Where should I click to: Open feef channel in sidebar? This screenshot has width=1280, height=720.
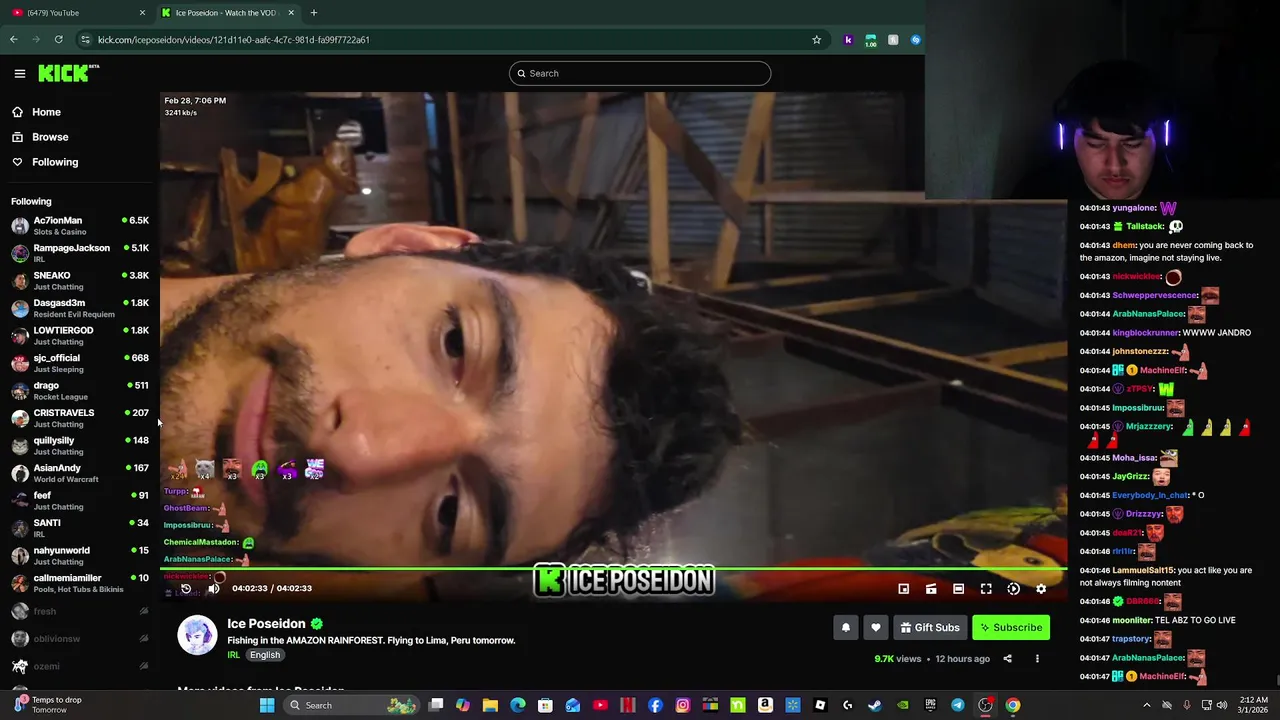(80, 501)
